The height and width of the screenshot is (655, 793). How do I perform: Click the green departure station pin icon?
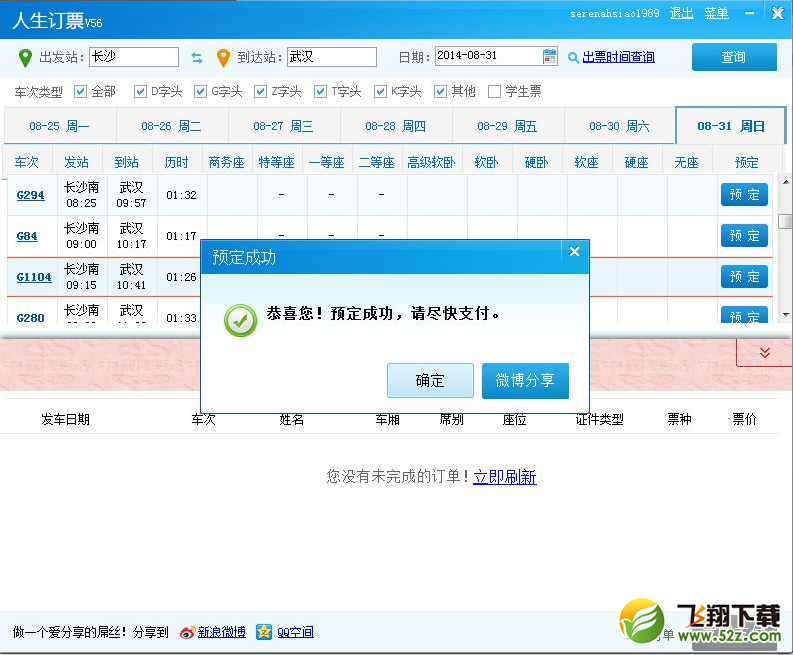pos(25,58)
